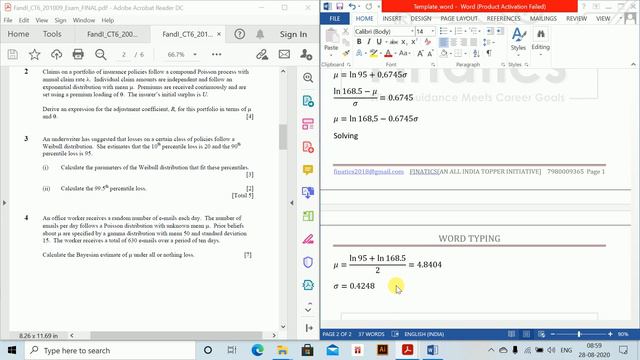
Task: Apply subscript formatting
Action: pyautogui.click(x=404, y=42)
